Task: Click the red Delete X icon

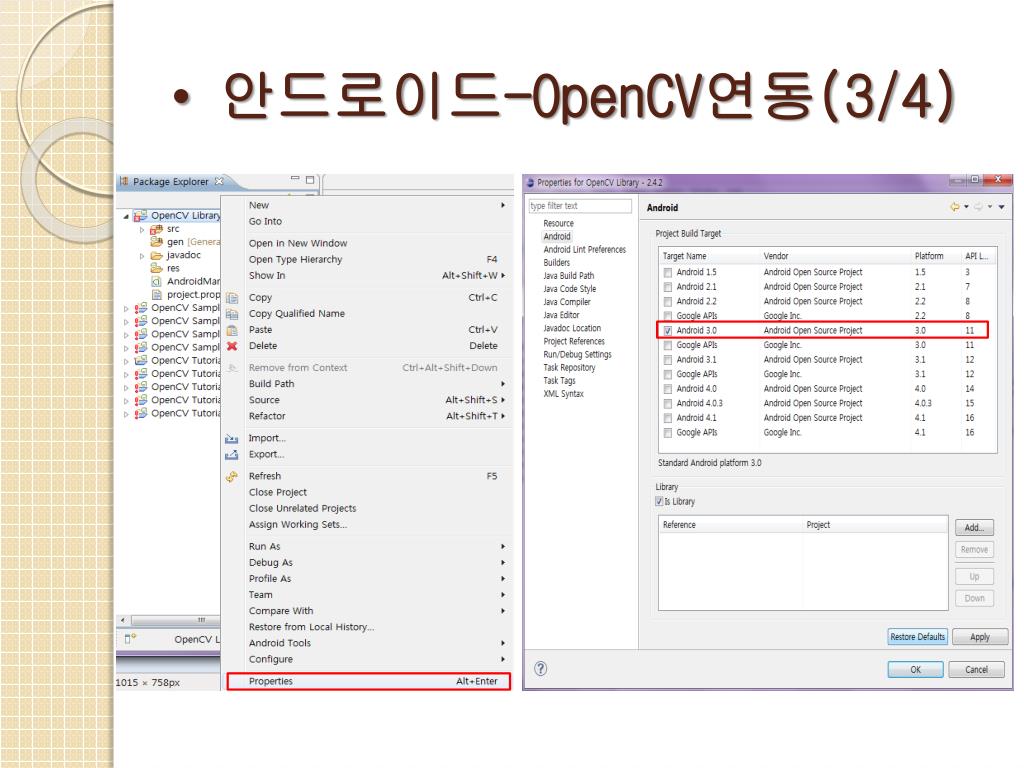Action: tap(232, 346)
